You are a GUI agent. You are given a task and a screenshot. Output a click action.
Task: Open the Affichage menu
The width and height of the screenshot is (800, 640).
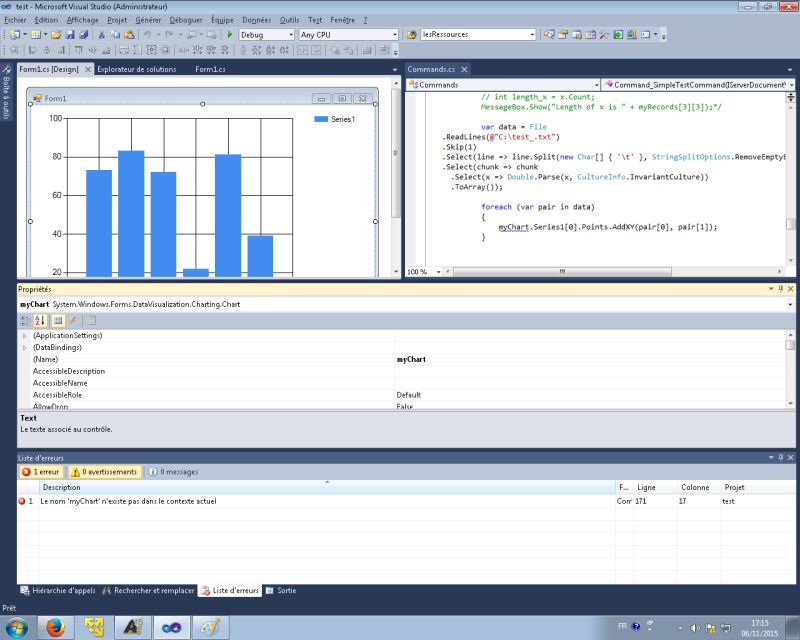[x=83, y=20]
